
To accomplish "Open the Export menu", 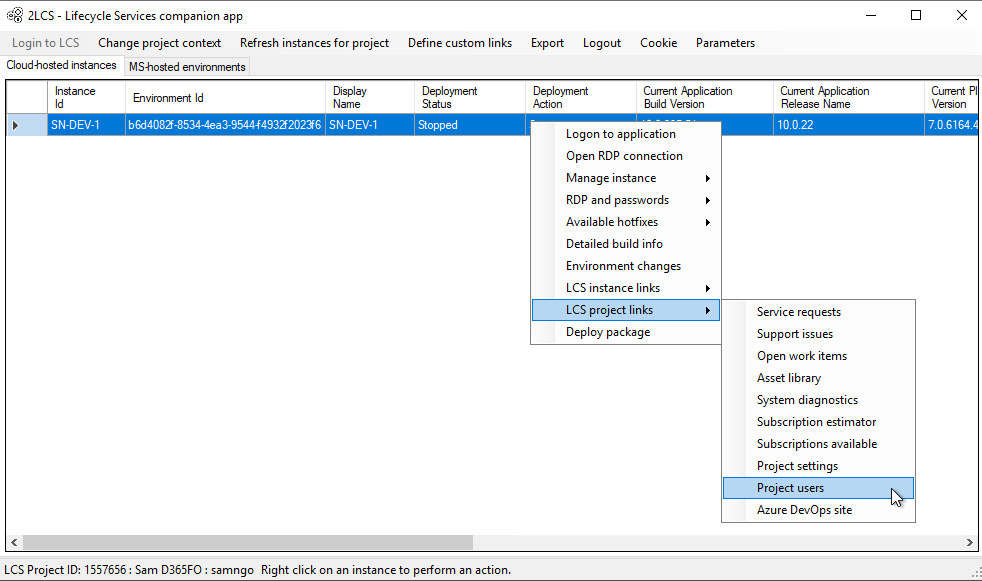I will coord(547,43).
